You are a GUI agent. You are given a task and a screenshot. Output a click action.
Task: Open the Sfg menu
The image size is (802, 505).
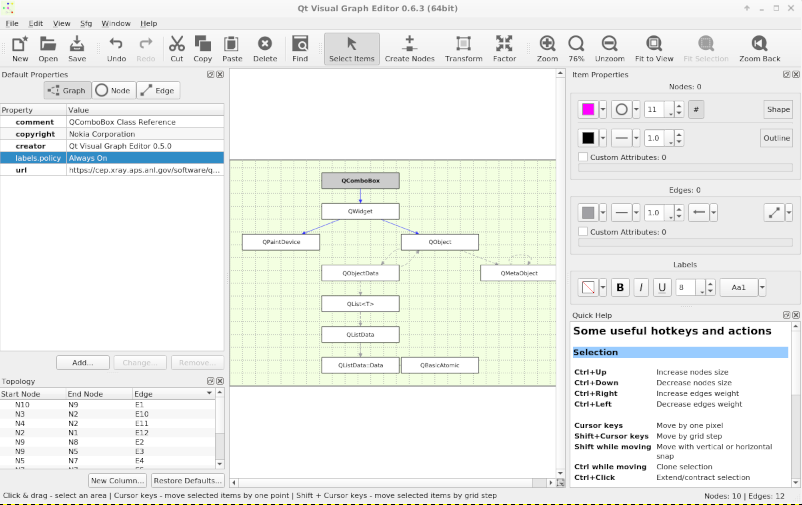pyautogui.click(x=86, y=24)
